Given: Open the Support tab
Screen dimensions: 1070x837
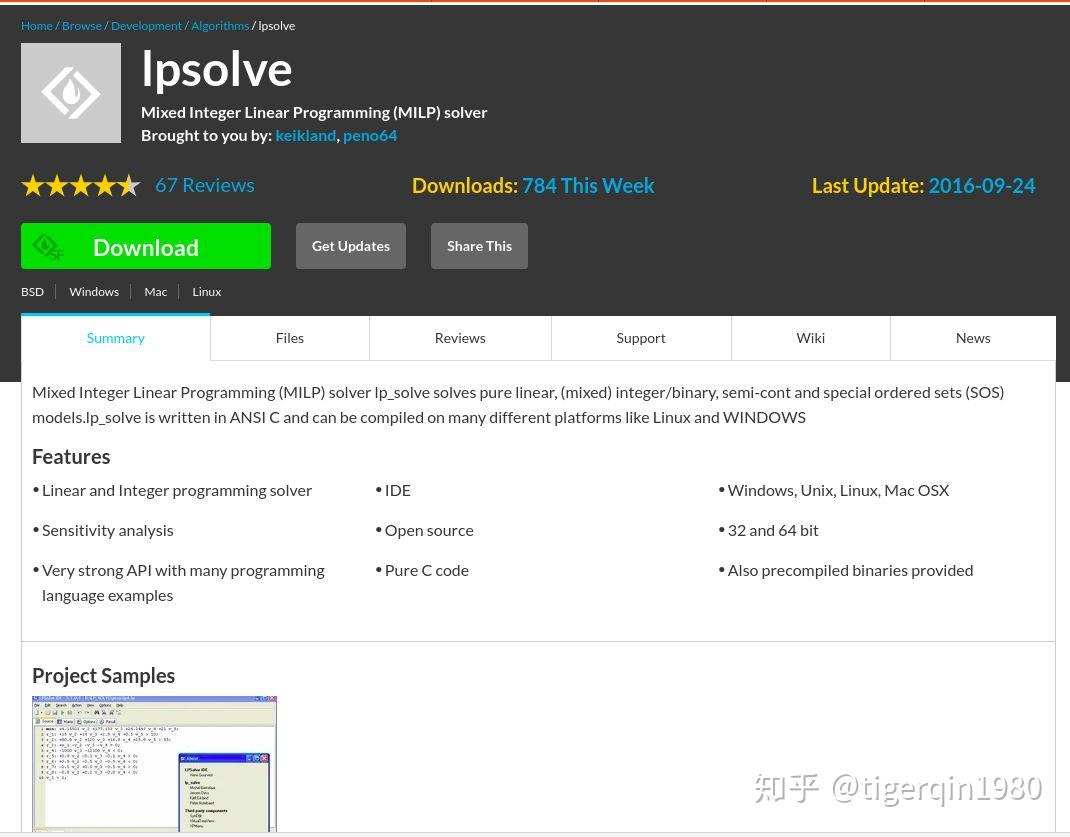Looking at the screenshot, I should (640, 338).
